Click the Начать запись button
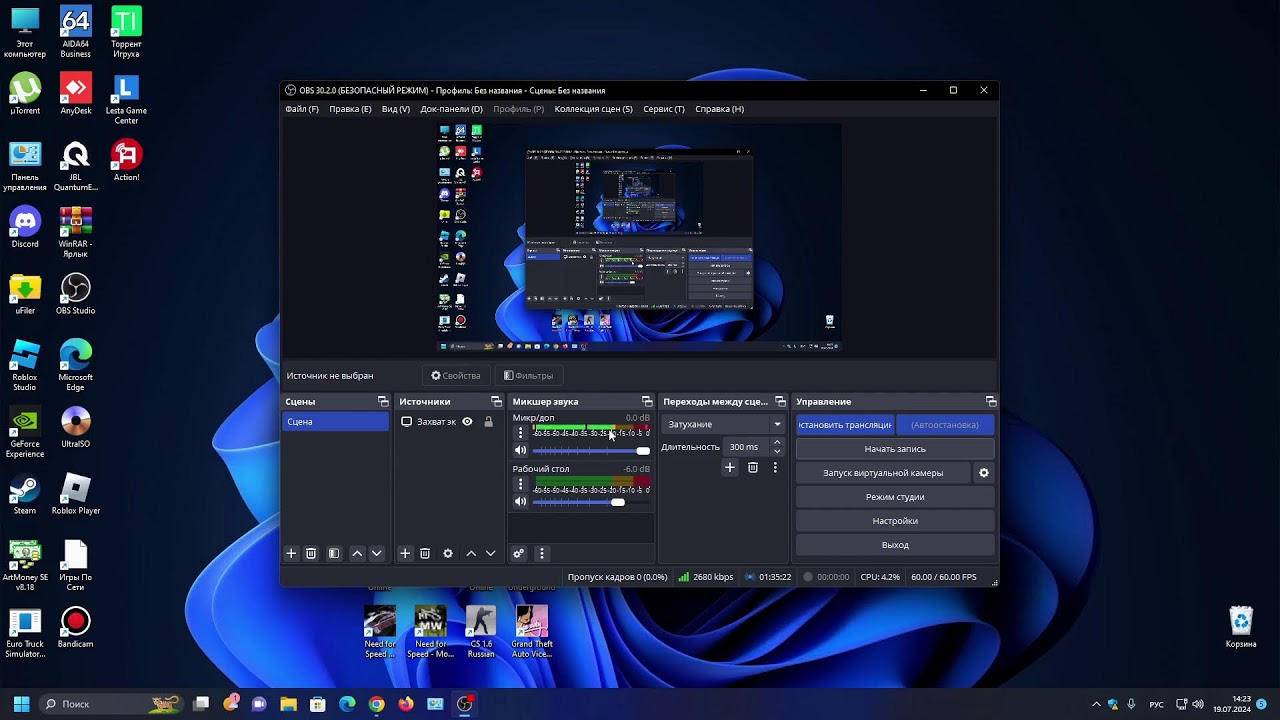Viewport: 1280px width, 720px height. (x=895, y=449)
